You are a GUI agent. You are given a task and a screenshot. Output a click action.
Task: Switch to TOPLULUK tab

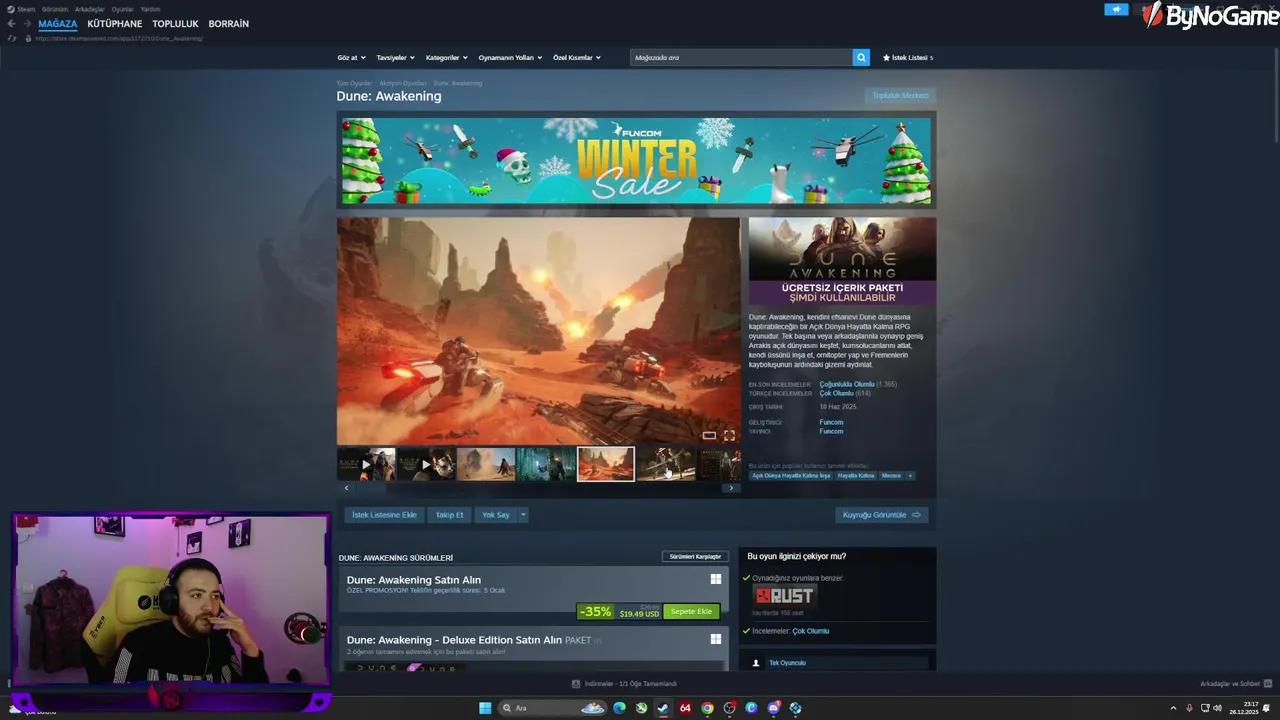[175, 24]
